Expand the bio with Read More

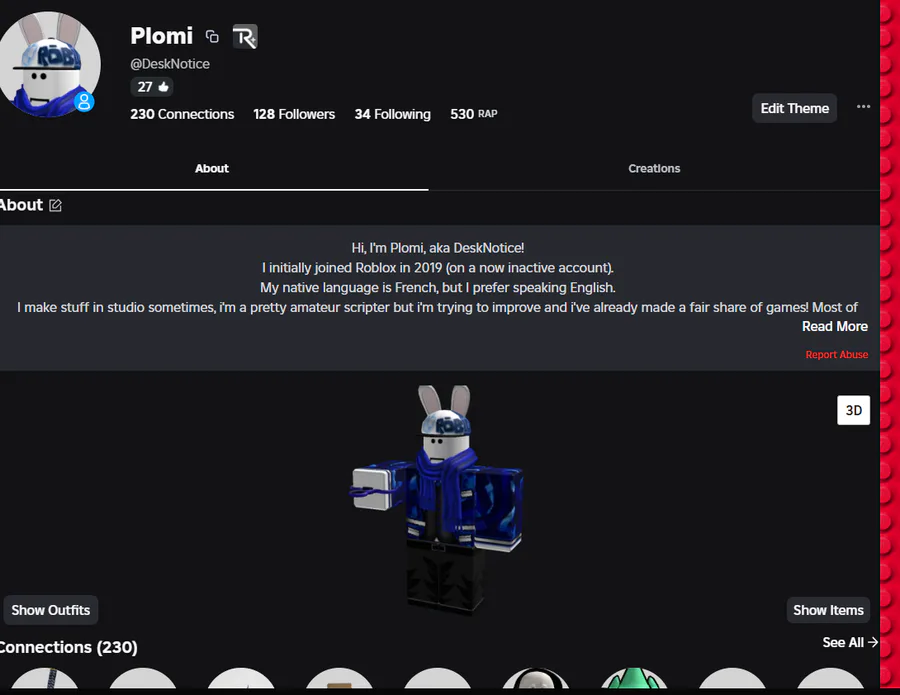click(x=835, y=326)
